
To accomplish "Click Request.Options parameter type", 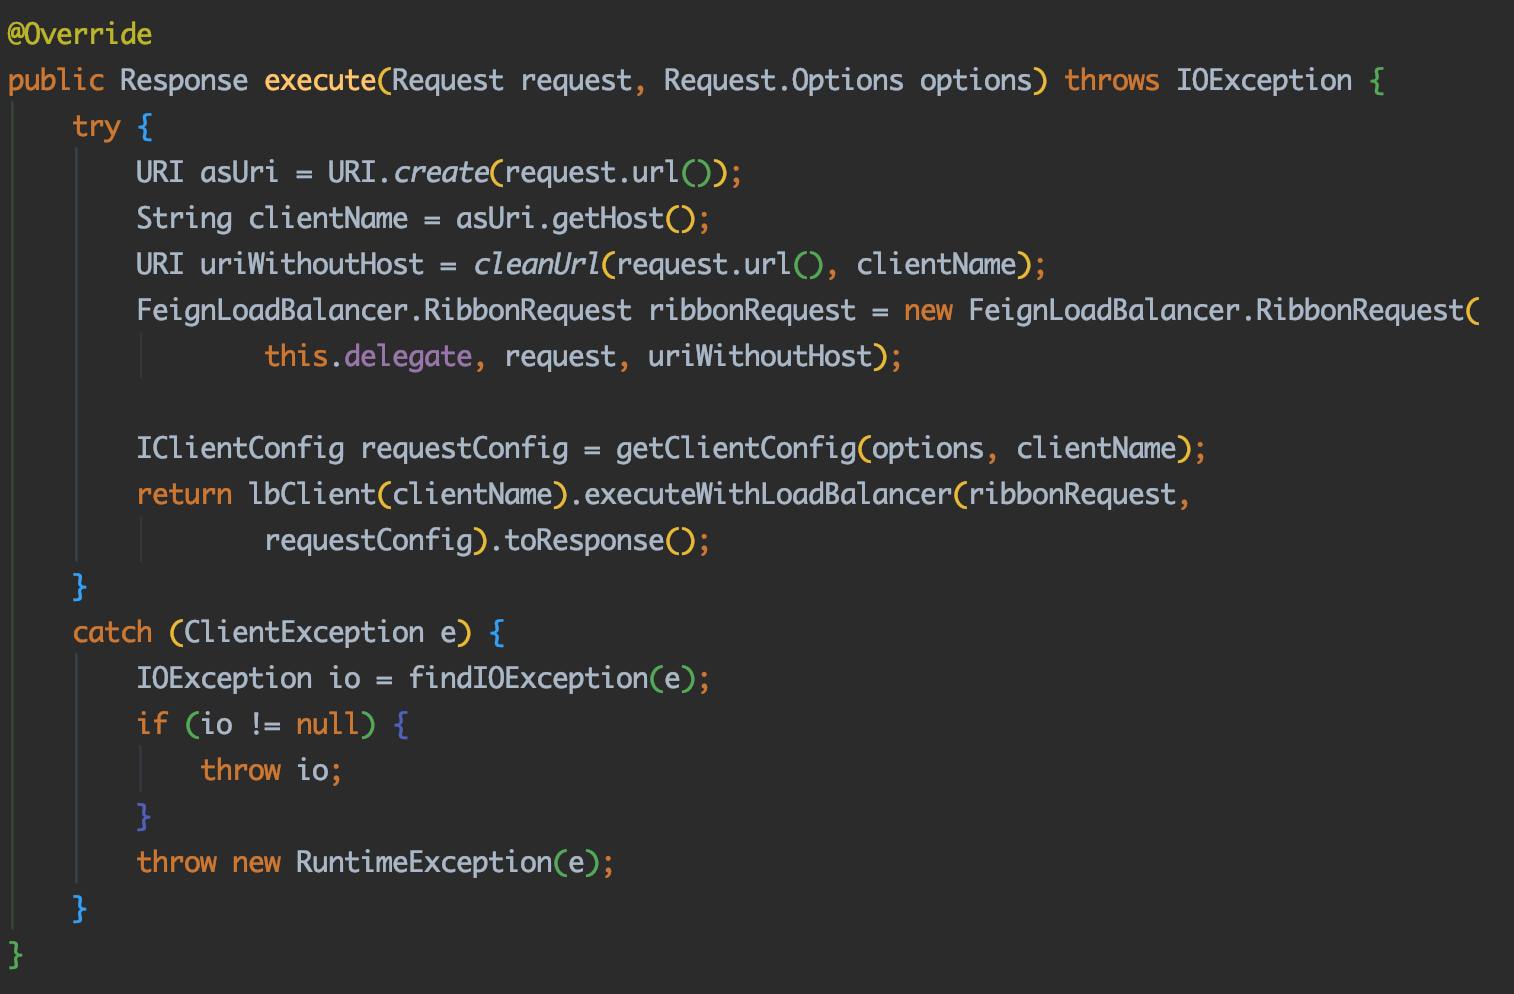I will 784,81.
